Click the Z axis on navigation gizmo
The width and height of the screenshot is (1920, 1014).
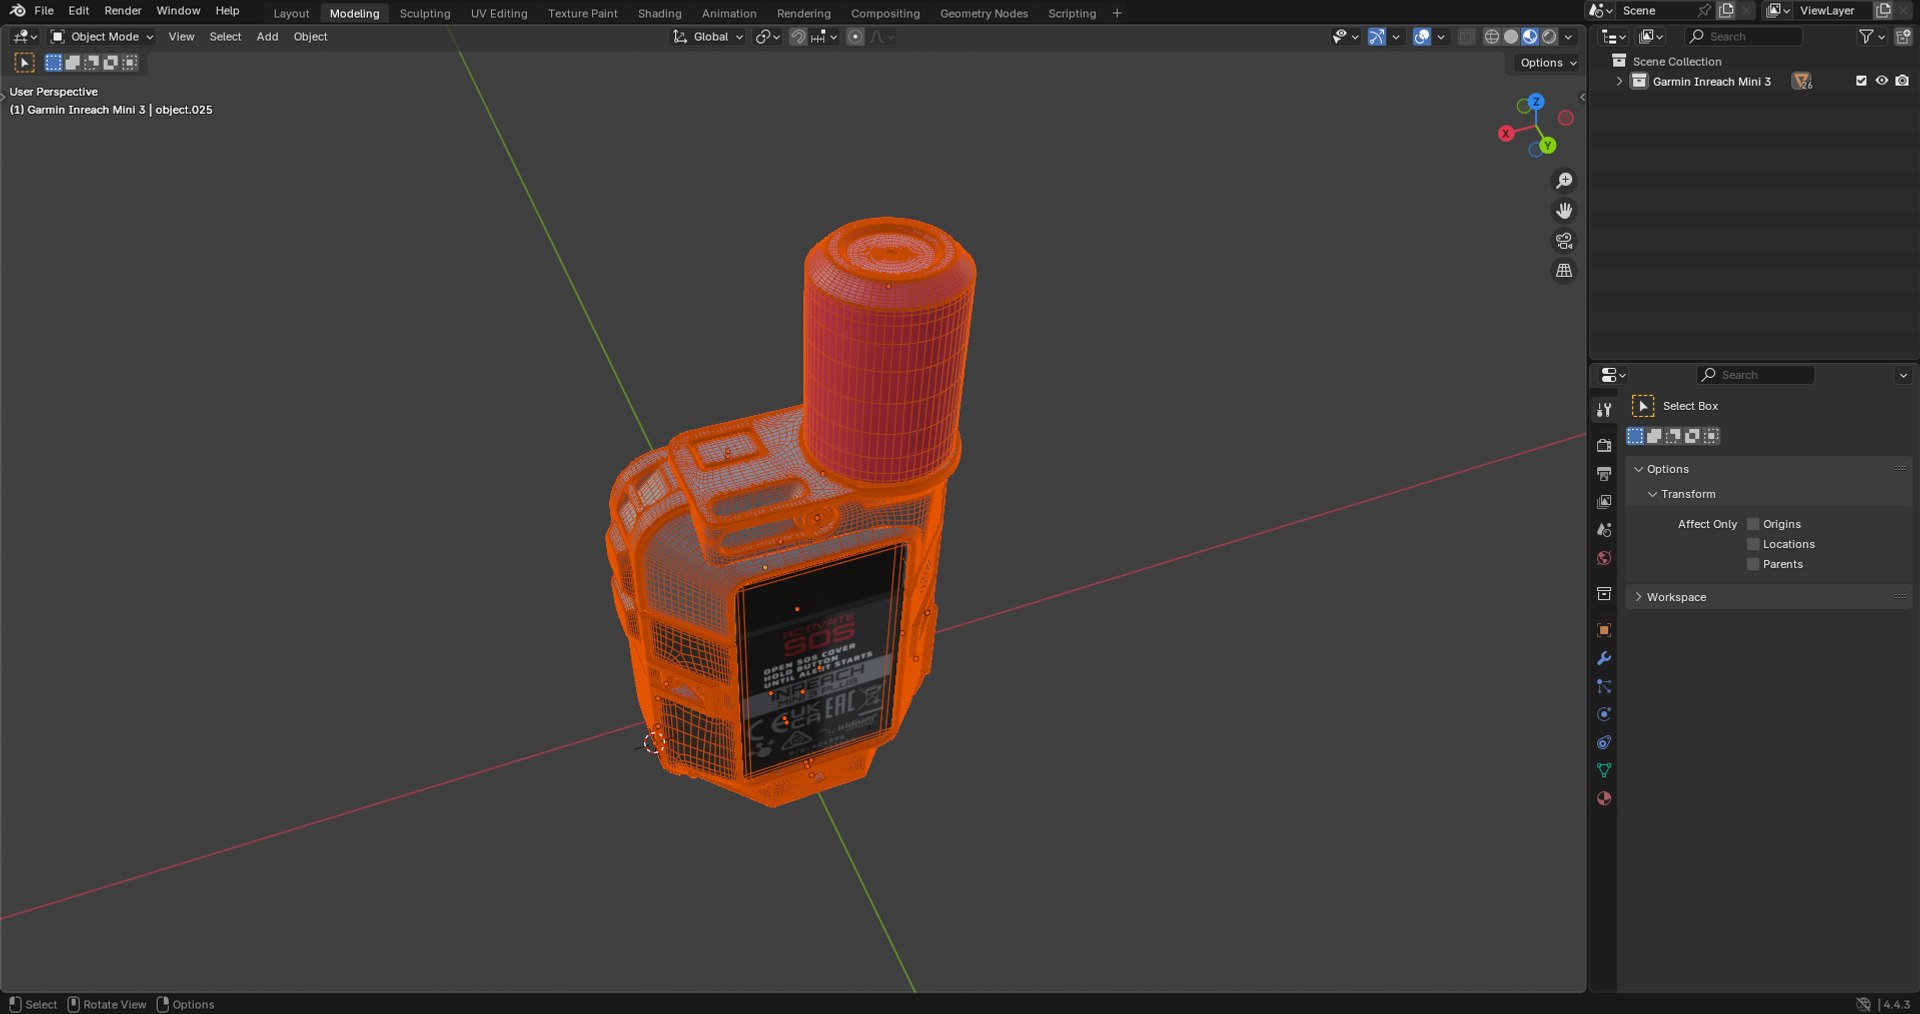point(1536,102)
